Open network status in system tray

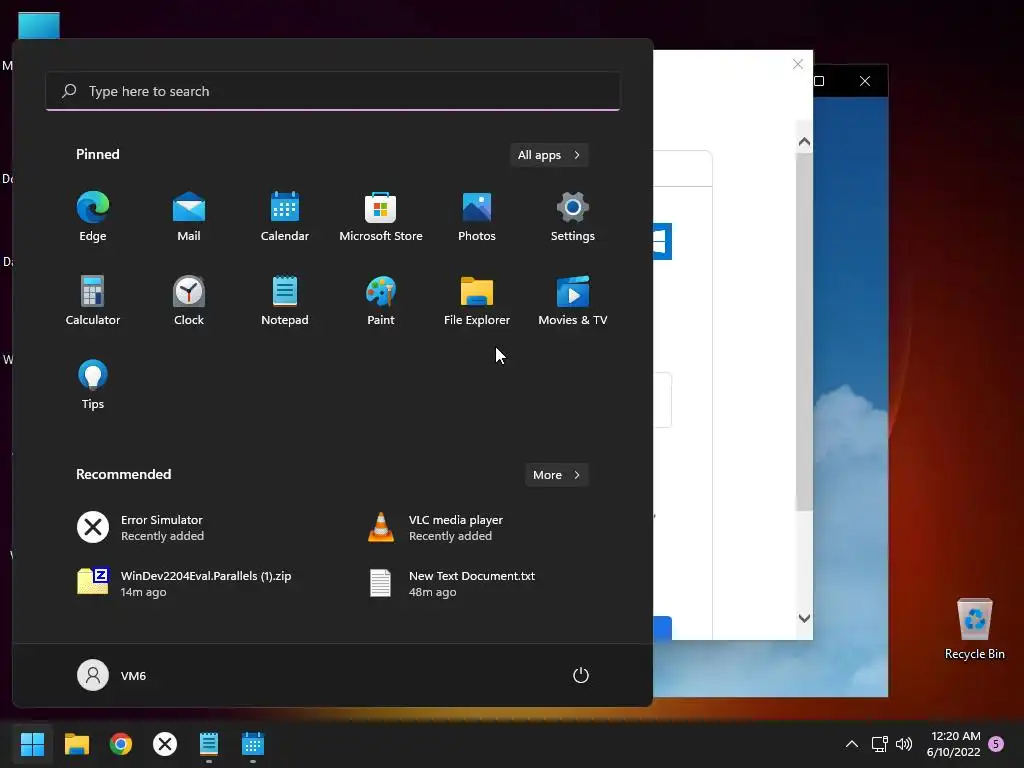pos(879,744)
